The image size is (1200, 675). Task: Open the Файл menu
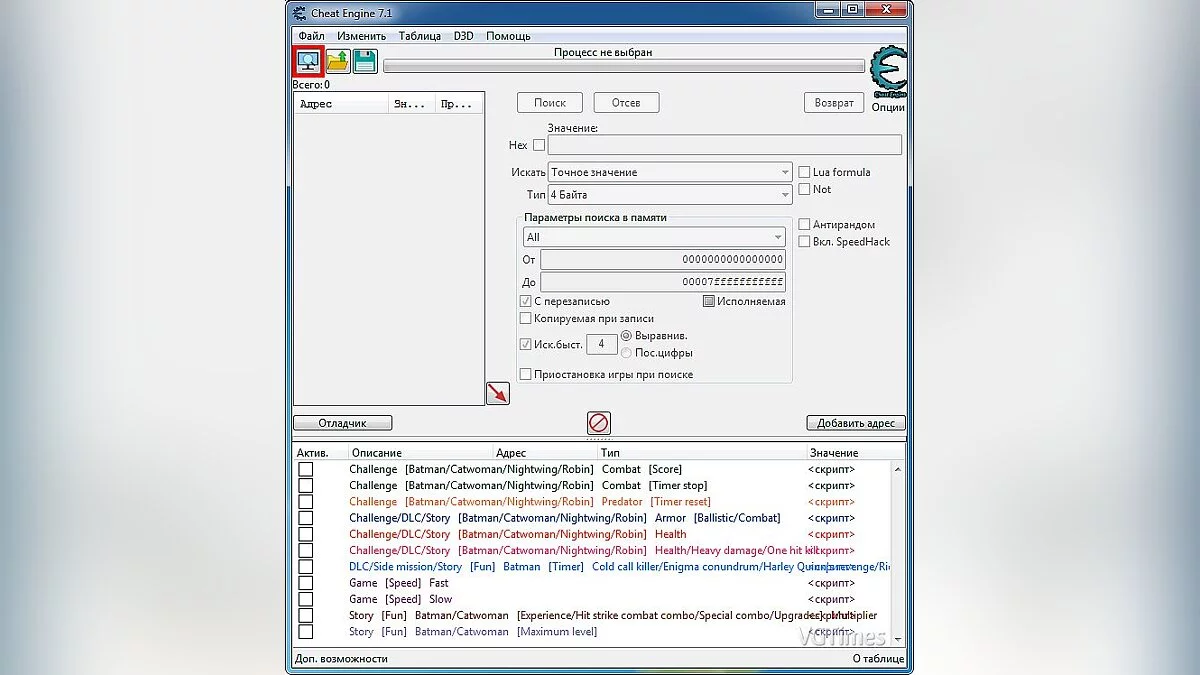click(310, 36)
